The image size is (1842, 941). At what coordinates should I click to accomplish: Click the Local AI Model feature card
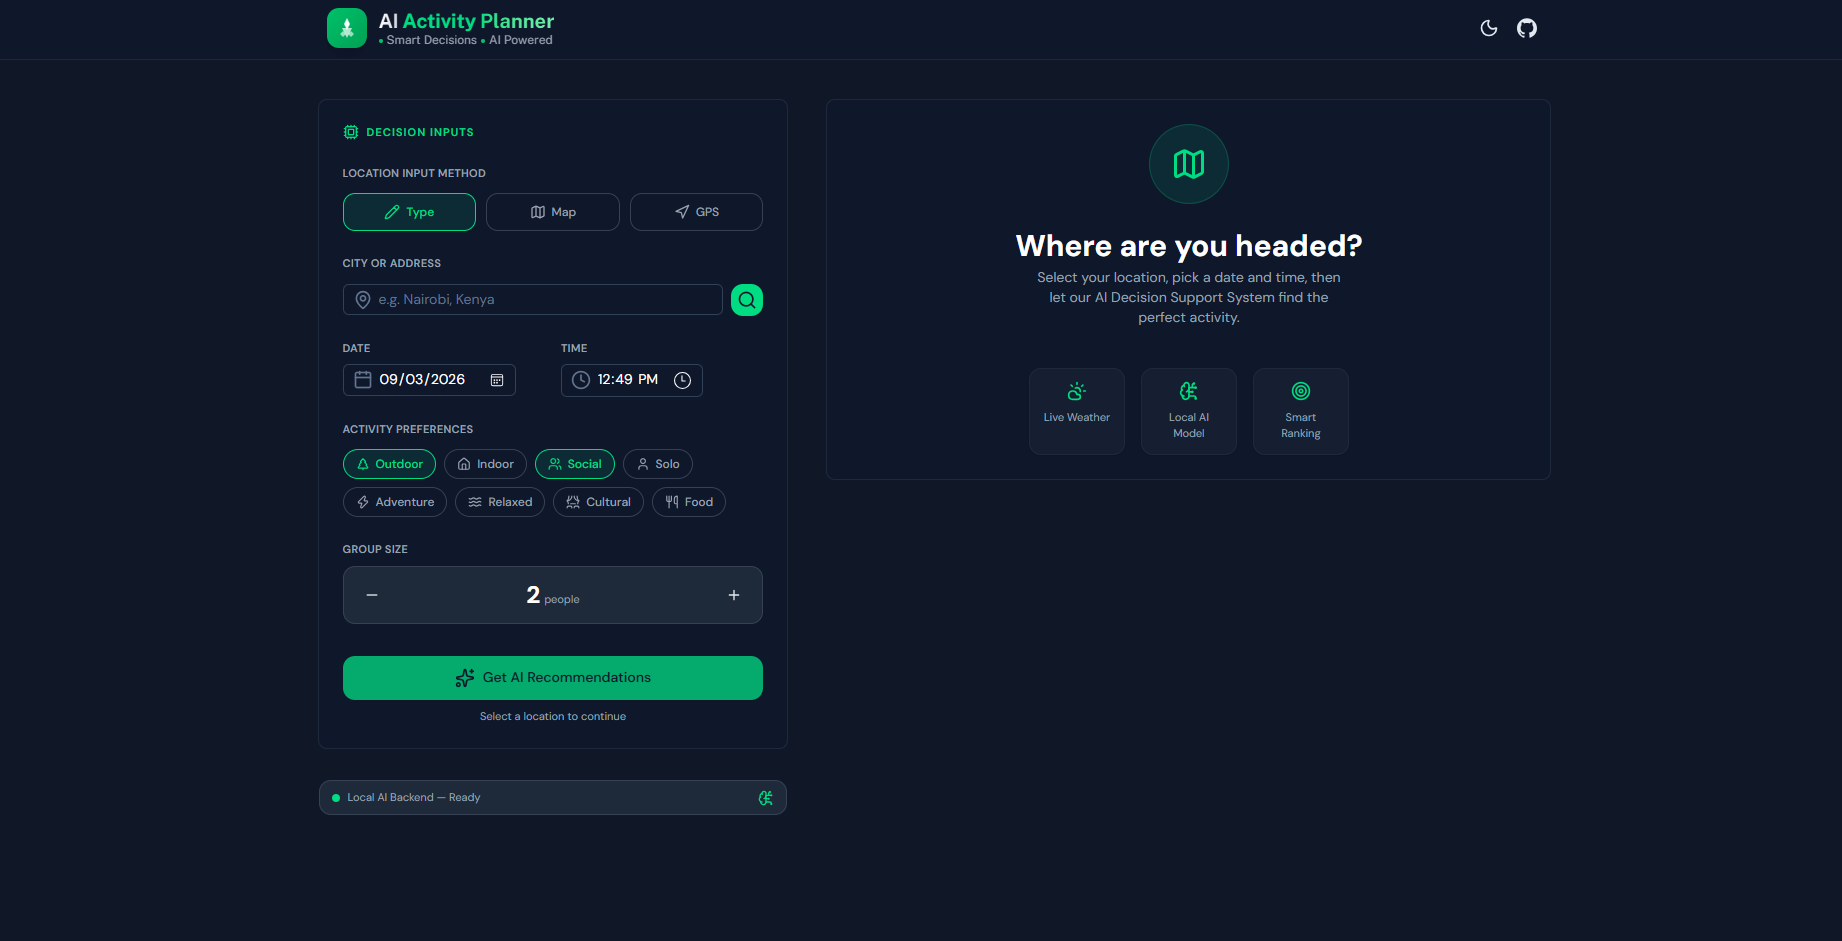point(1189,411)
